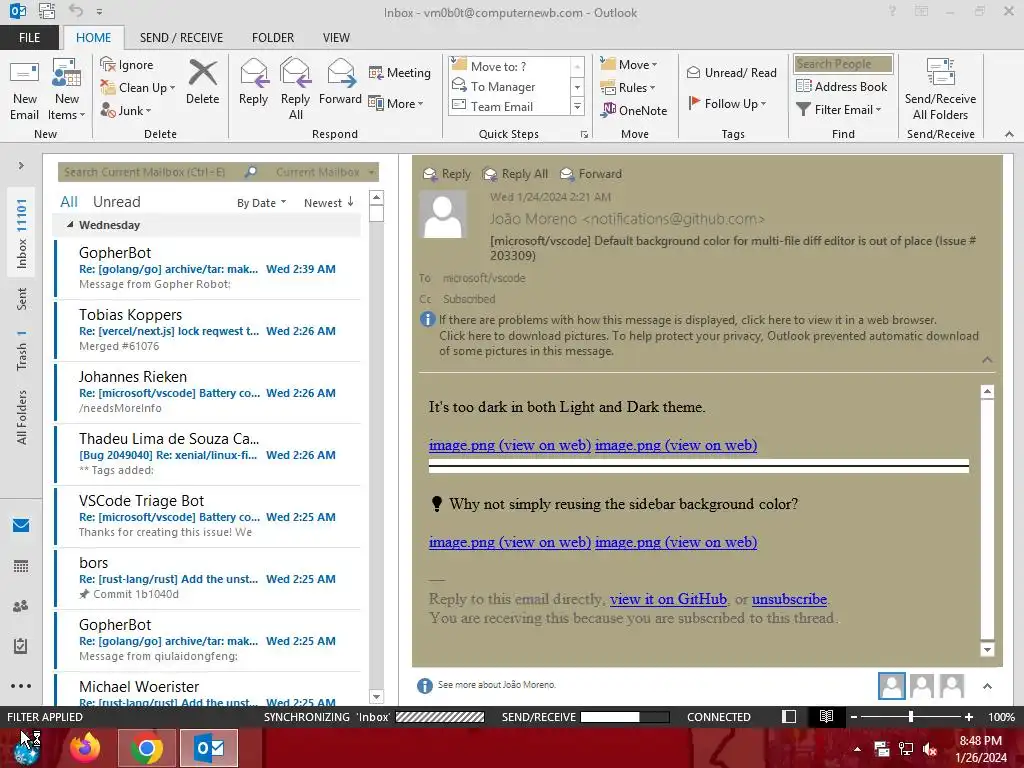Expand the Quick Steps gallery
Image resolution: width=1024 pixels, height=768 pixels.
tap(577, 106)
